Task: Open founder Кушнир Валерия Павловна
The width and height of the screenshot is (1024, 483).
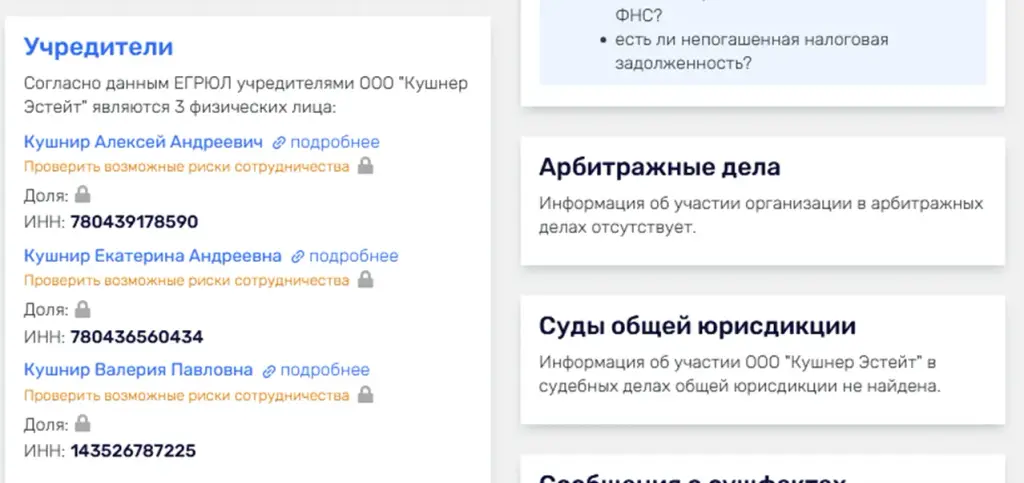Action: (x=138, y=370)
